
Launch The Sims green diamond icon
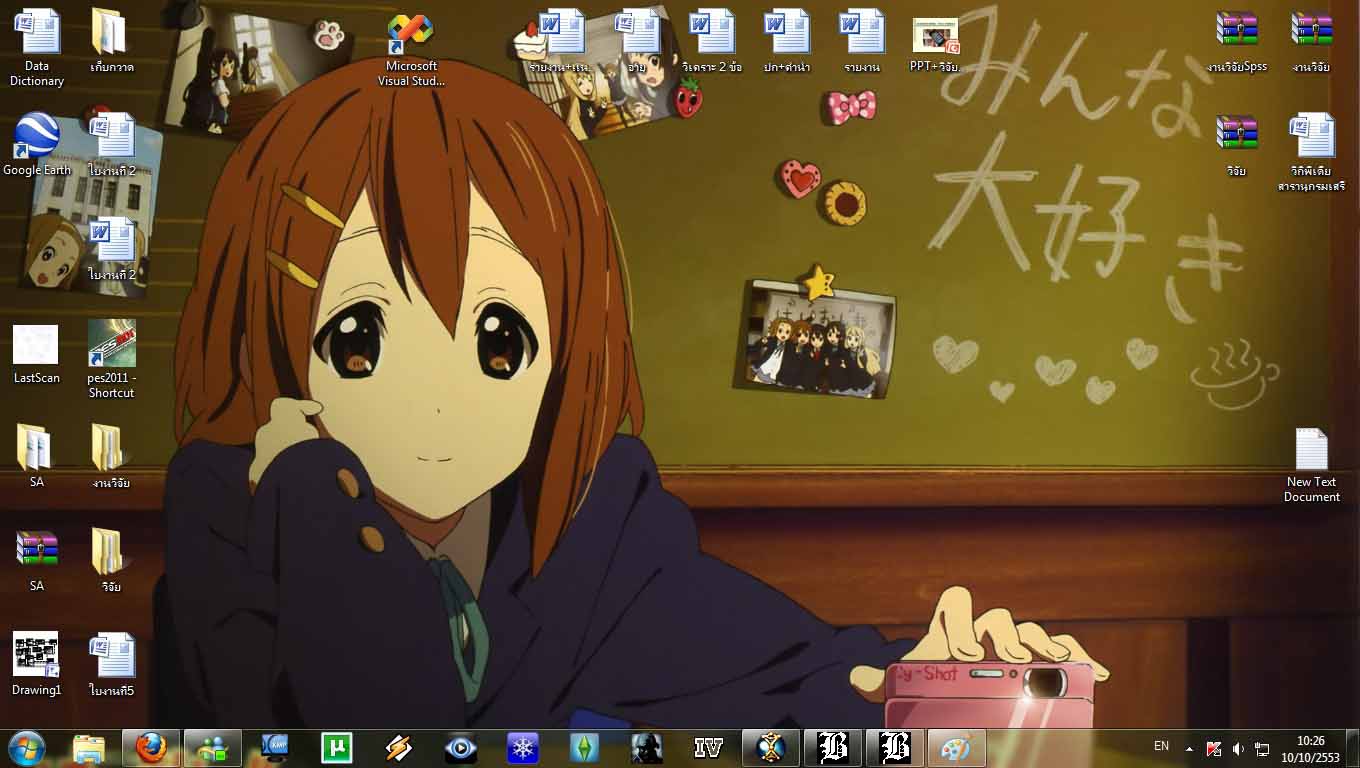[x=585, y=748]
